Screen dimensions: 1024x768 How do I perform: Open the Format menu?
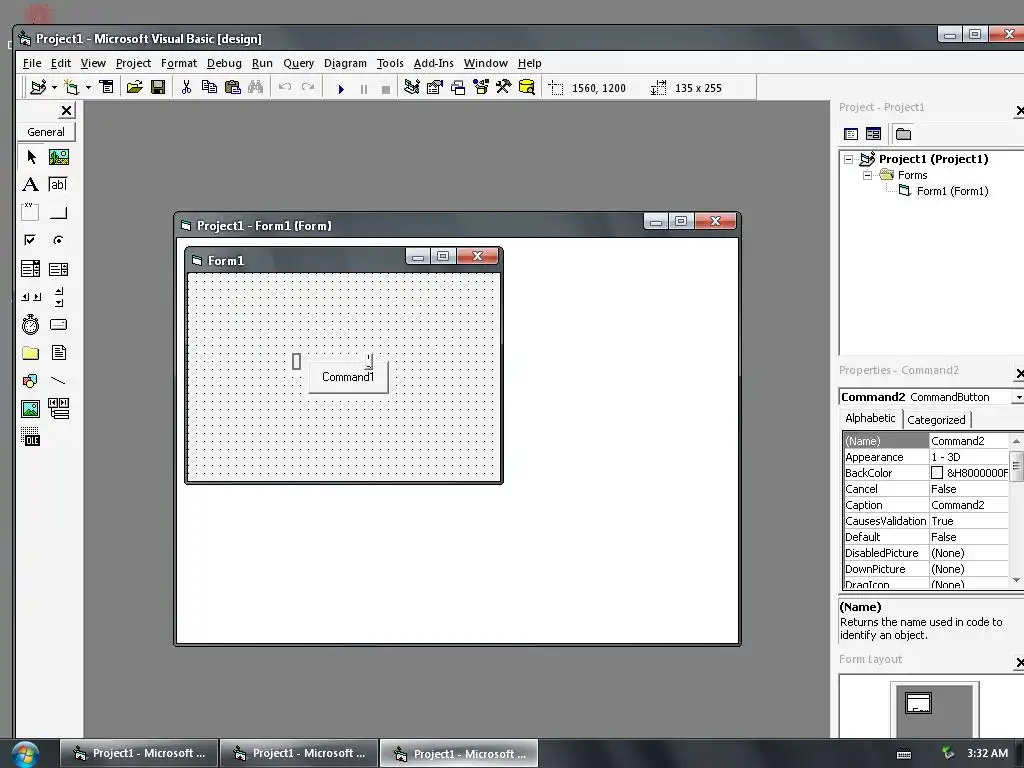[179, 63]
